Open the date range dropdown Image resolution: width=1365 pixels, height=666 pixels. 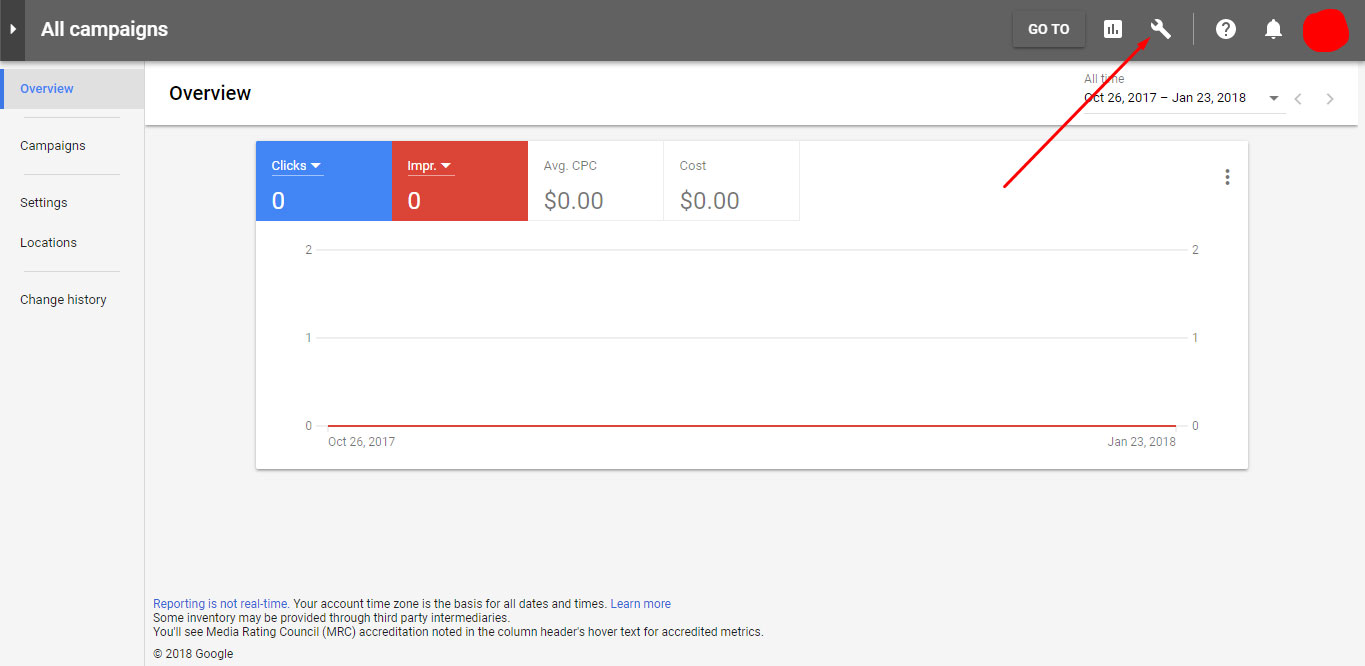pos(1183,98)
